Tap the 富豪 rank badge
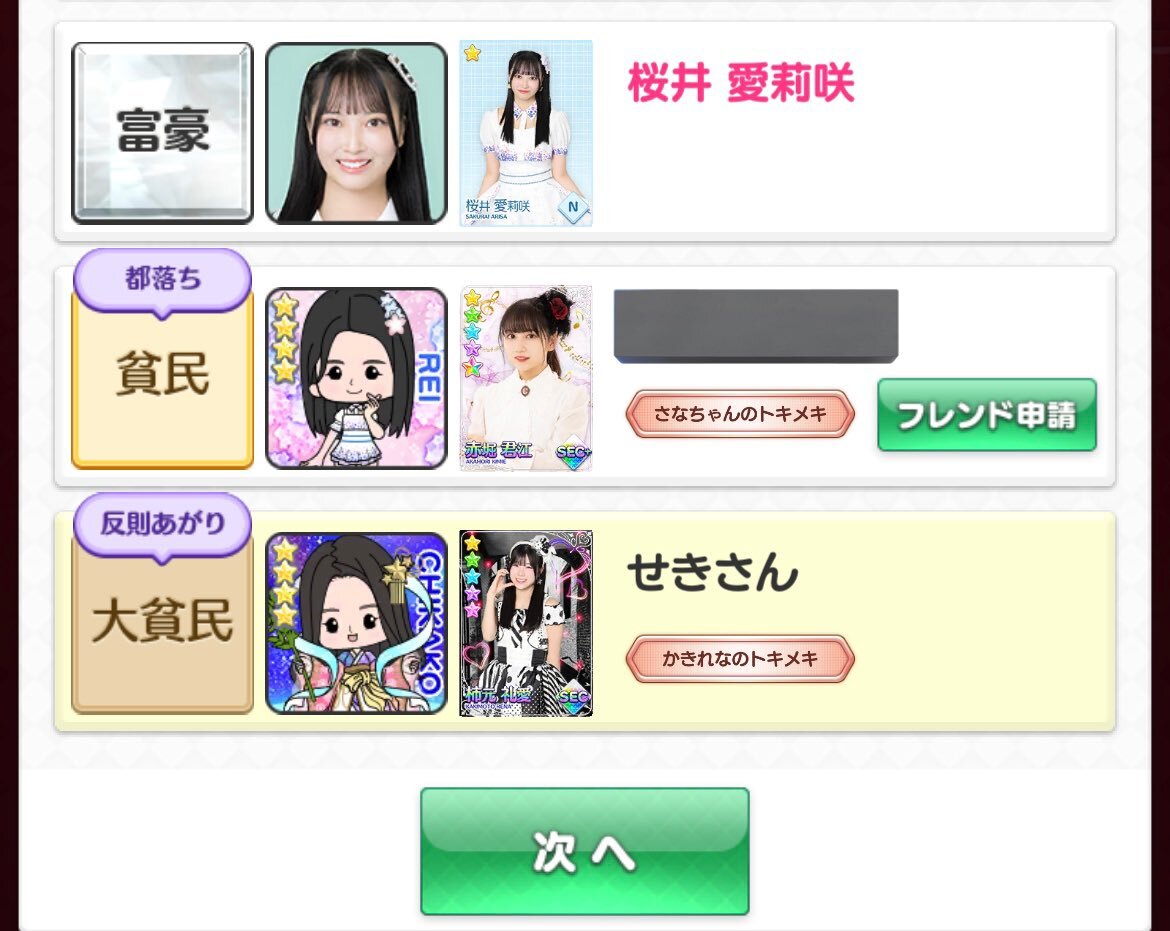This screenshot has height=931, width=1170. tap(163, 133)
